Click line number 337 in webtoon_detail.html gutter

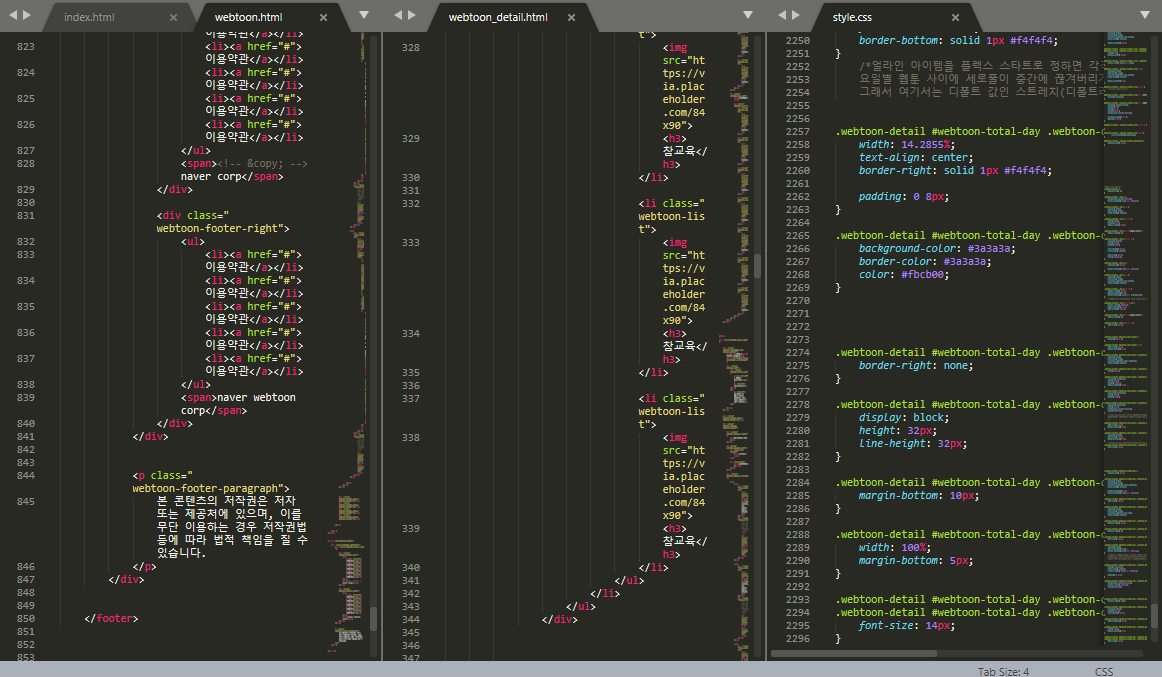coord(411,398)
